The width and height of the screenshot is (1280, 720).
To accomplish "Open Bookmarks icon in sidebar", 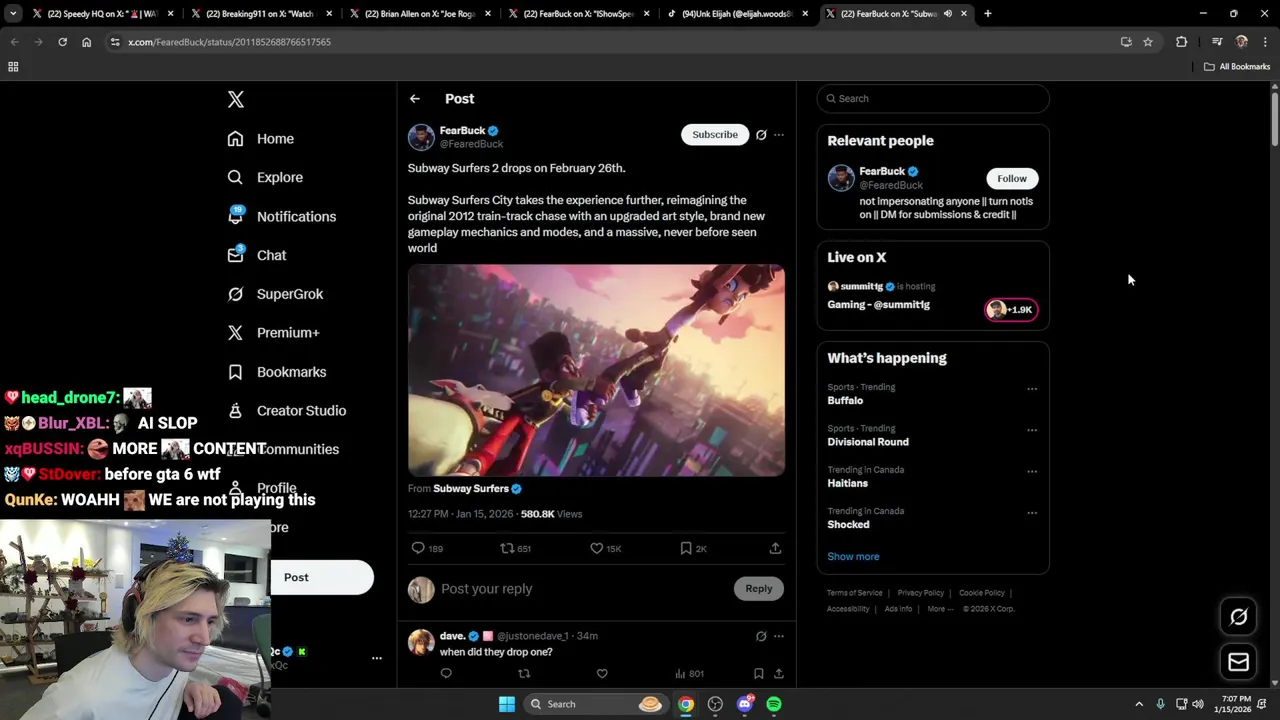I will 235,372.
